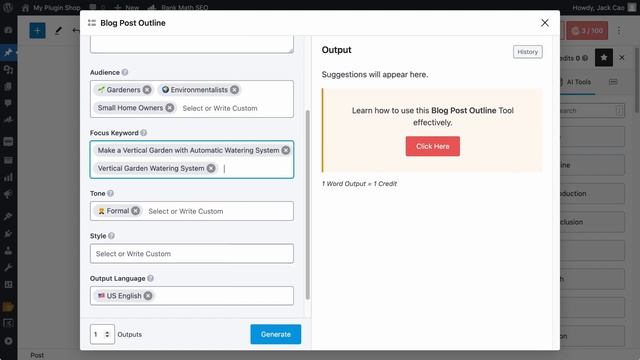Open My Plugin Shop site menu

click(x=51, y=7)
